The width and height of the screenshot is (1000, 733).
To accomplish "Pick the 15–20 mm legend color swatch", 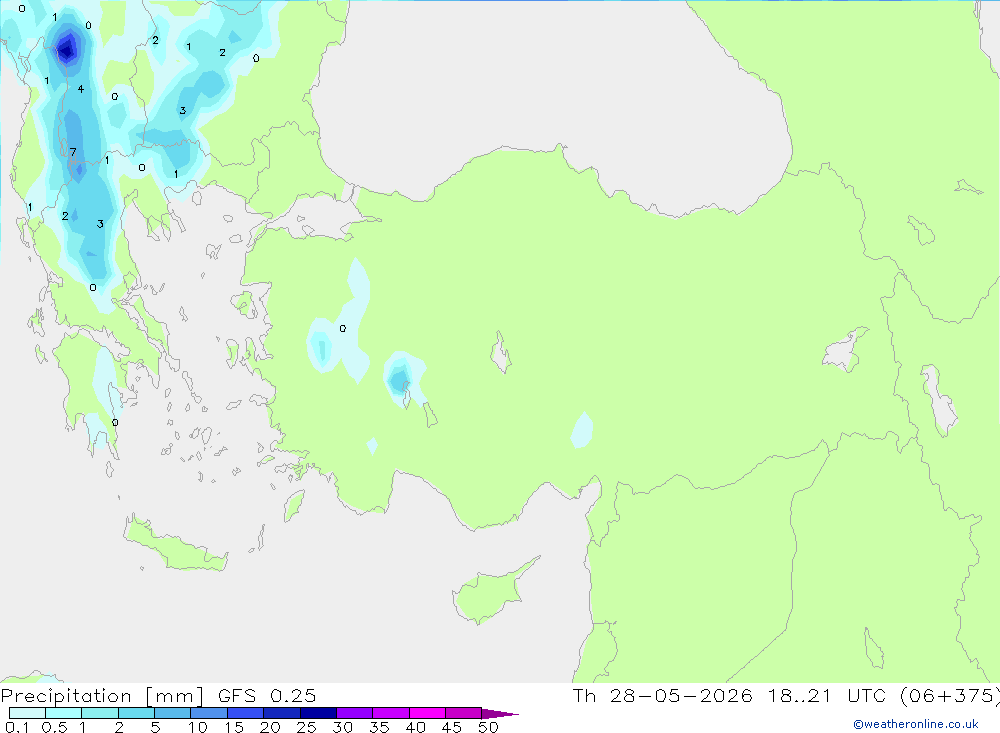I will coord(246,713).
